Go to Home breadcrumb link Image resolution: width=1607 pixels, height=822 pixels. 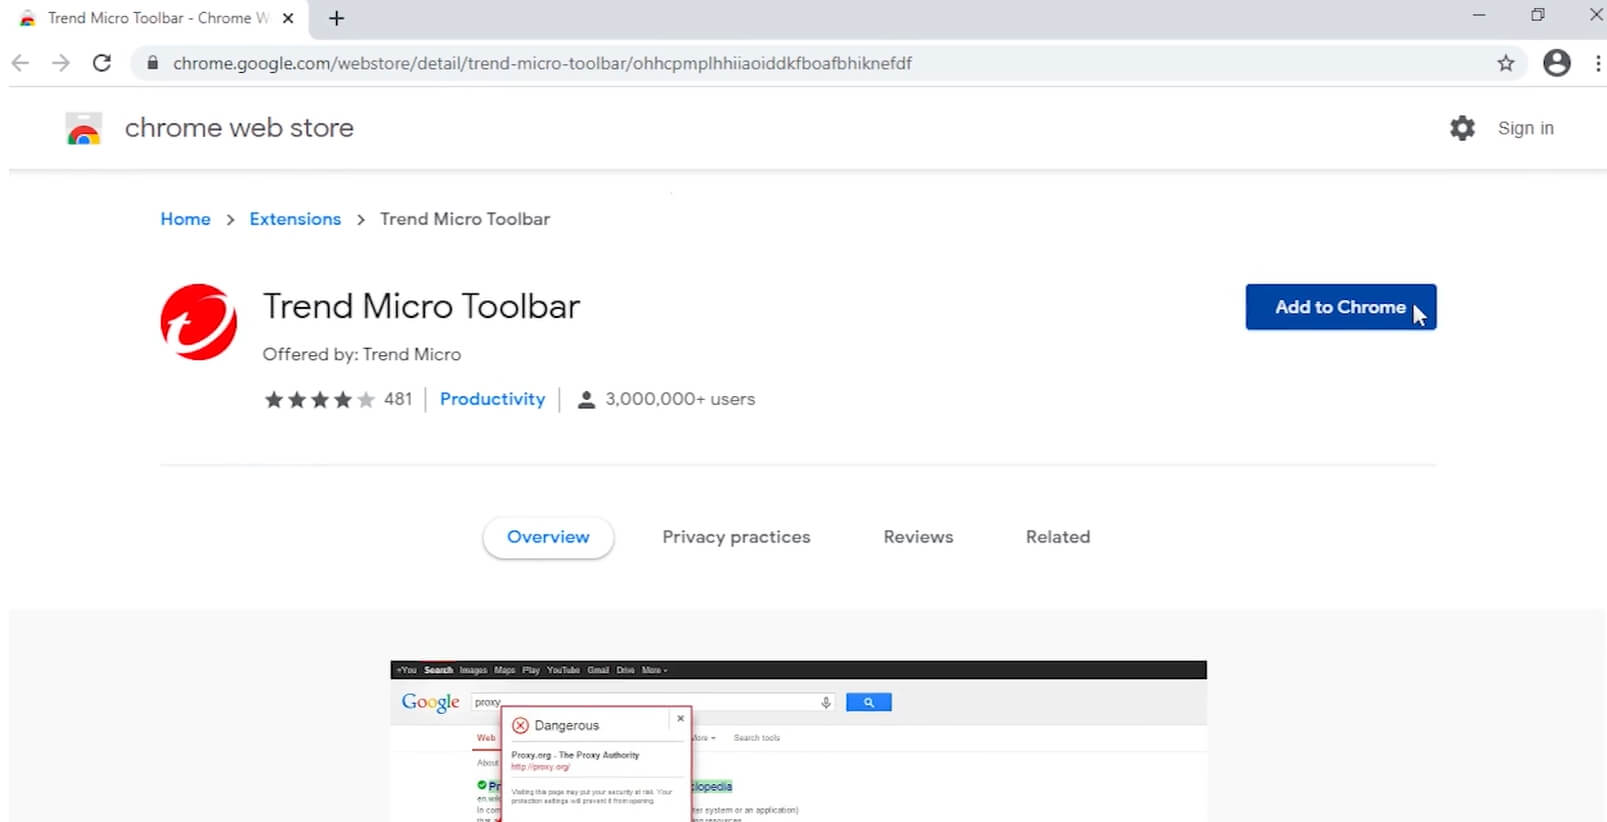(186, 219)
